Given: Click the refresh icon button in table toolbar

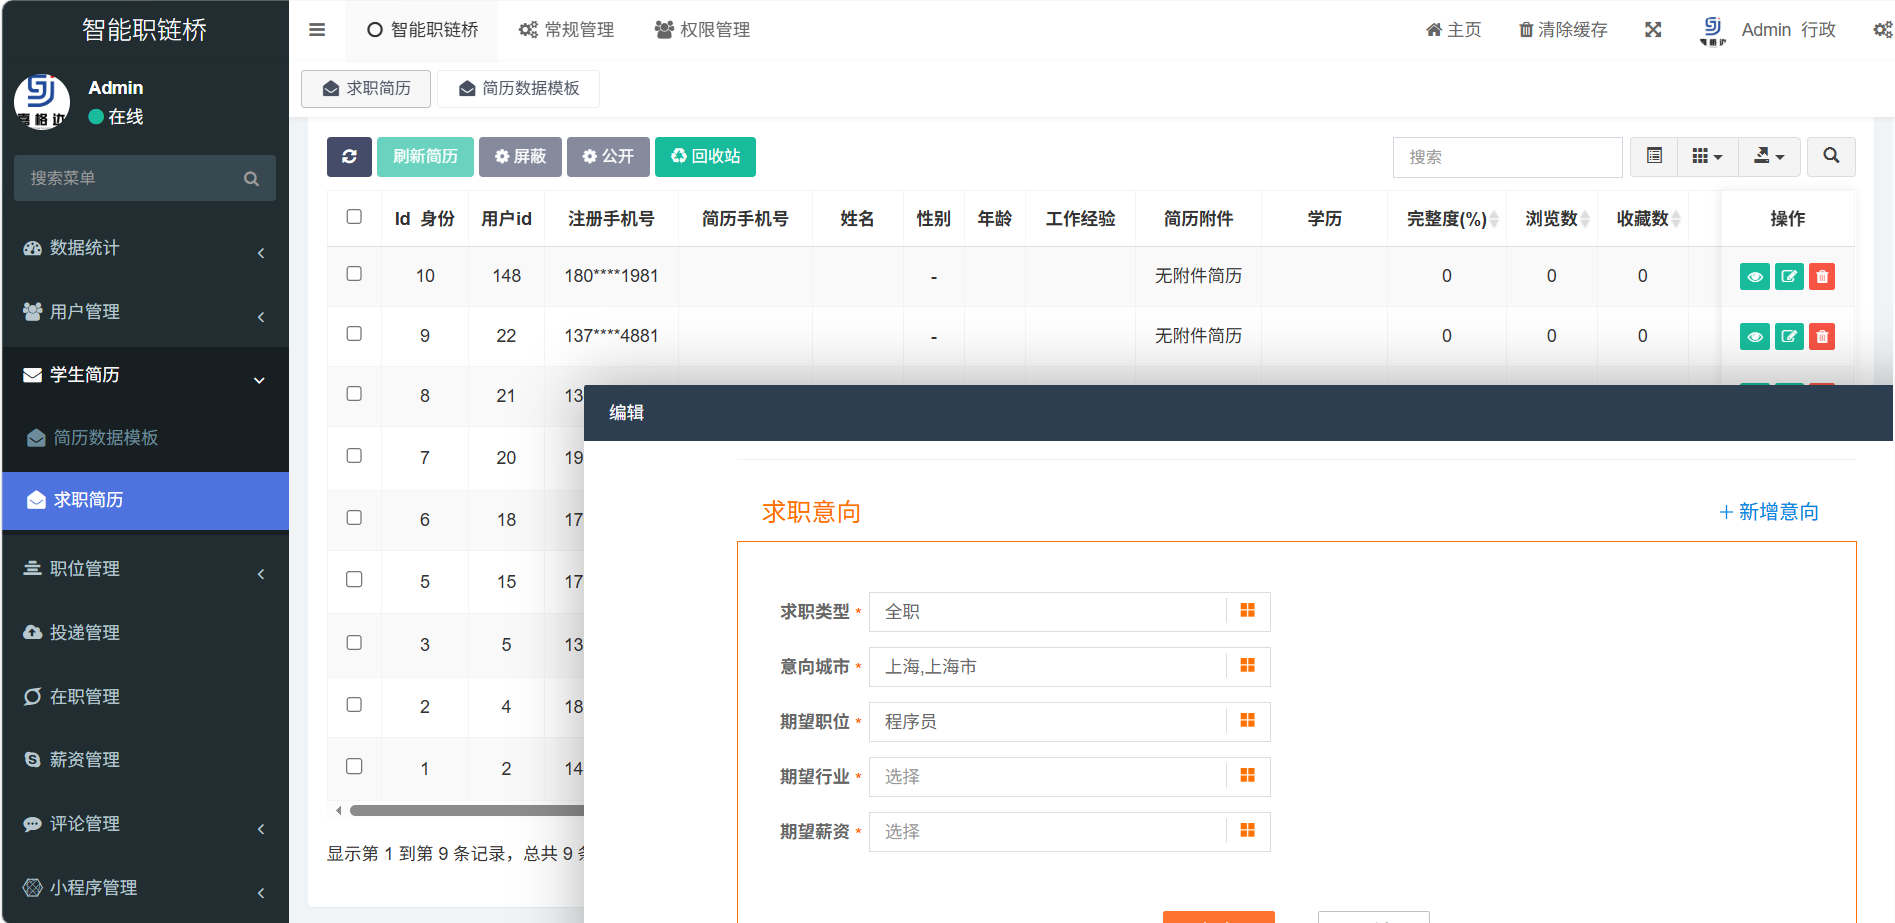Looking at the screenshot, I should pos(349,157).
